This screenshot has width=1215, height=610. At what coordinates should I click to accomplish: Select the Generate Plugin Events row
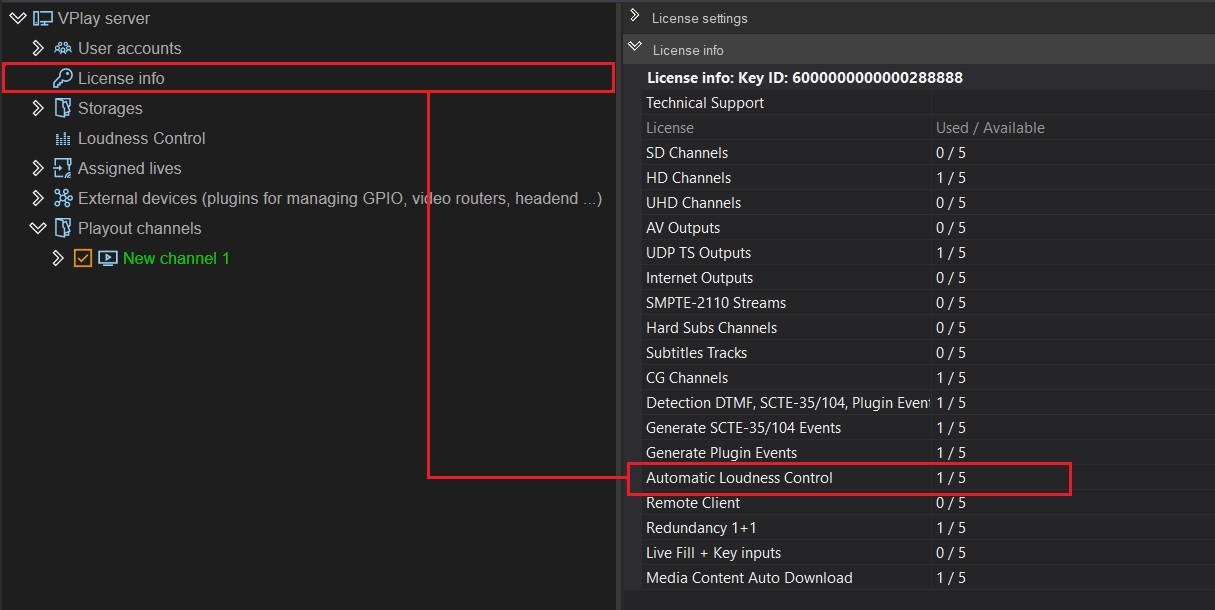click(x=928, y=453)
